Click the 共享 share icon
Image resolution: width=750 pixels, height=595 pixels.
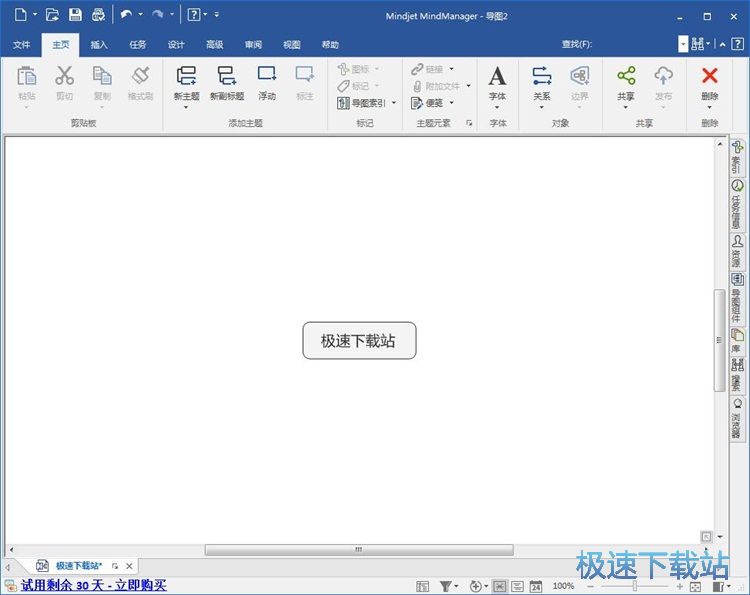click(x=625, y=77)
